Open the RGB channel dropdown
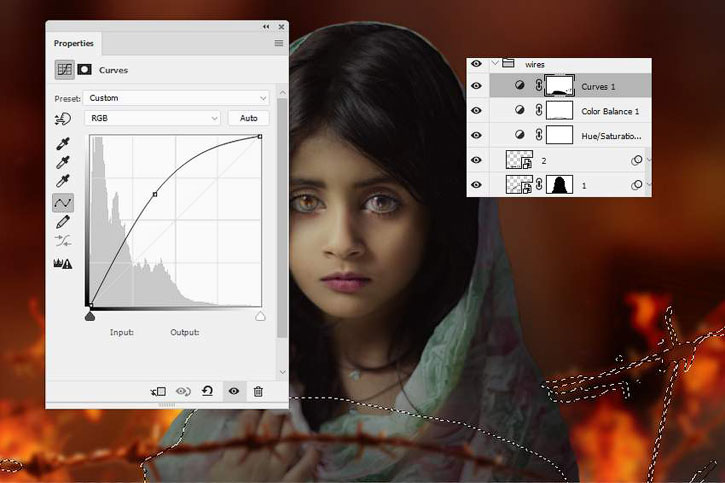Screen dimensions: 725x483 tap(153, 118)
